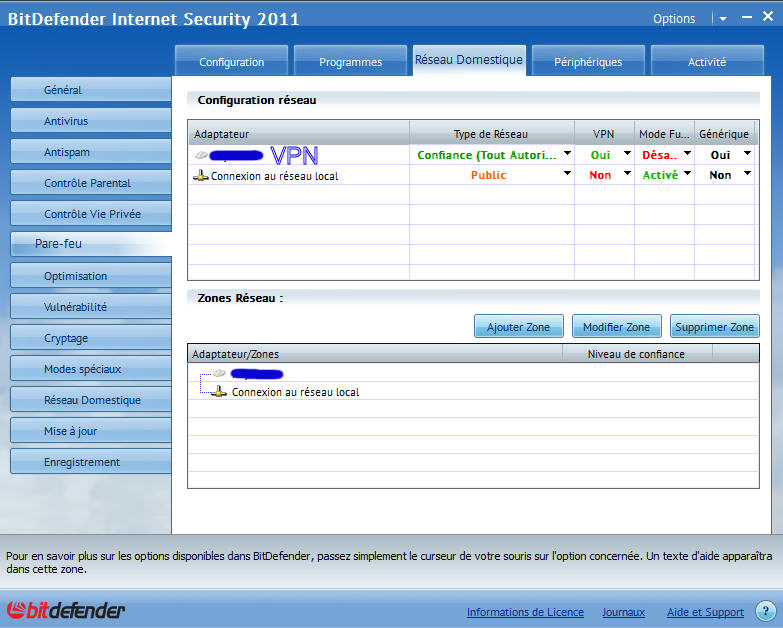
Task: Open the Informations de Licence link
Action: point(525,612)
